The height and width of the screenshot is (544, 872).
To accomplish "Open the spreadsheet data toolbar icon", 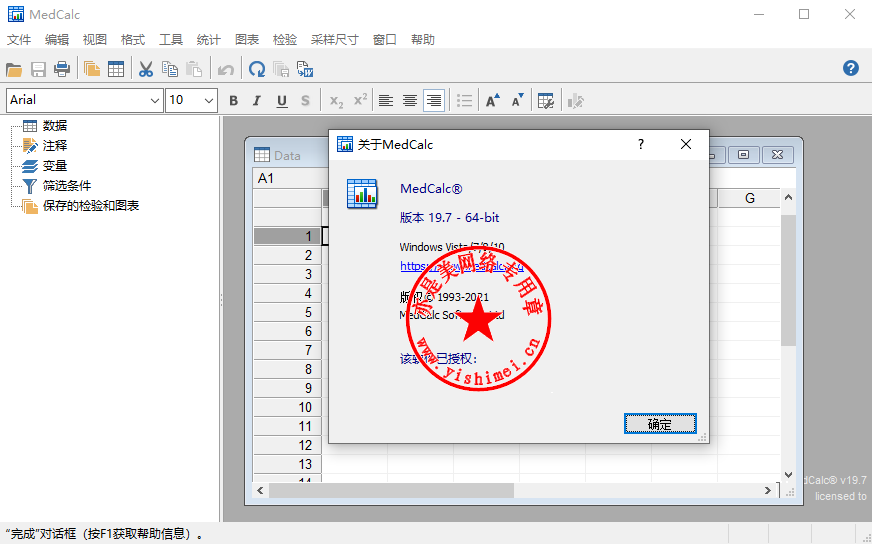I will pyautogui.click(x=116, y=70).
